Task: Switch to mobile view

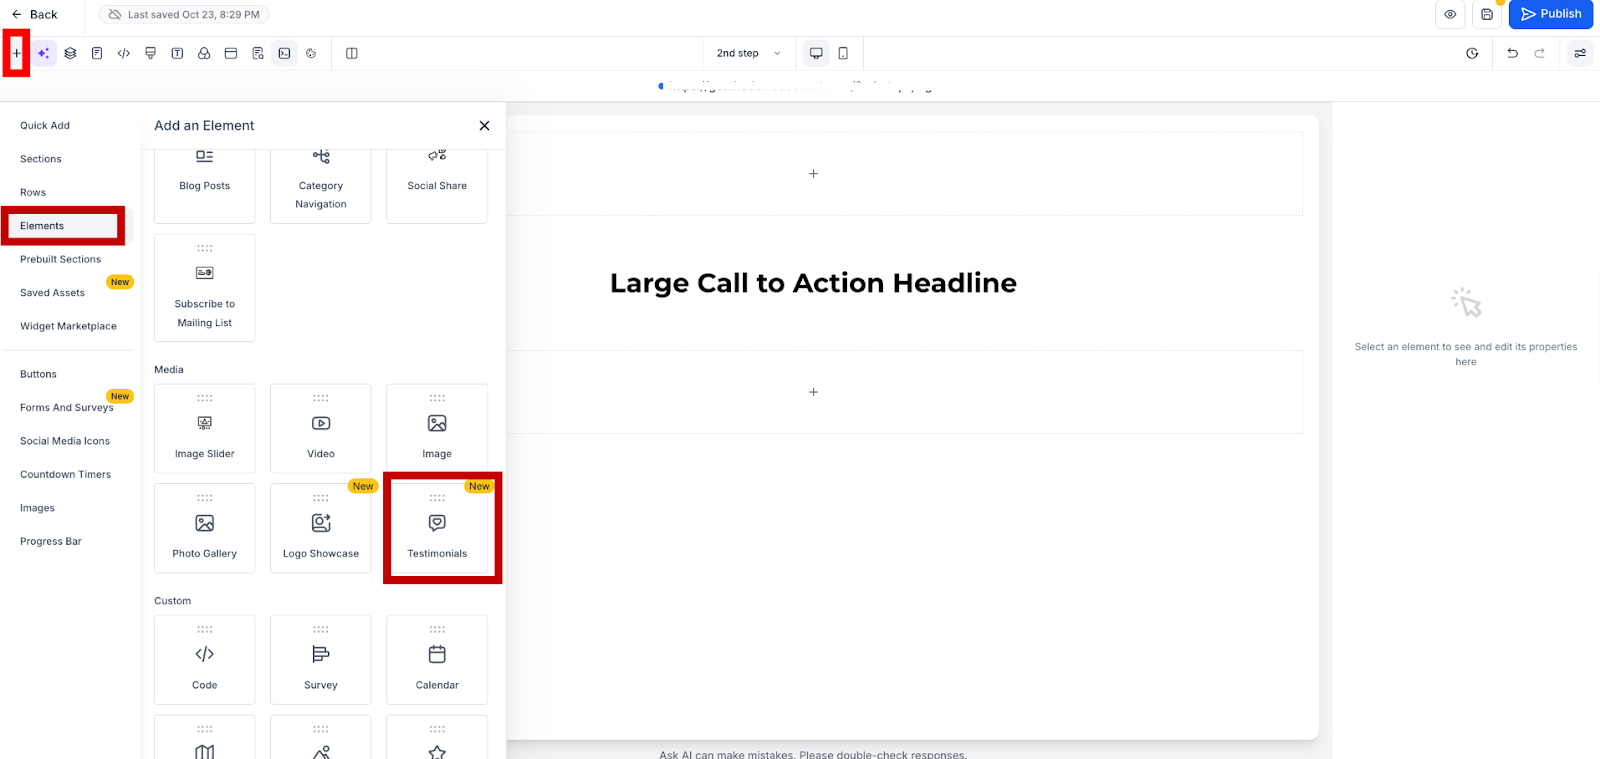Action: click(843, 53)
